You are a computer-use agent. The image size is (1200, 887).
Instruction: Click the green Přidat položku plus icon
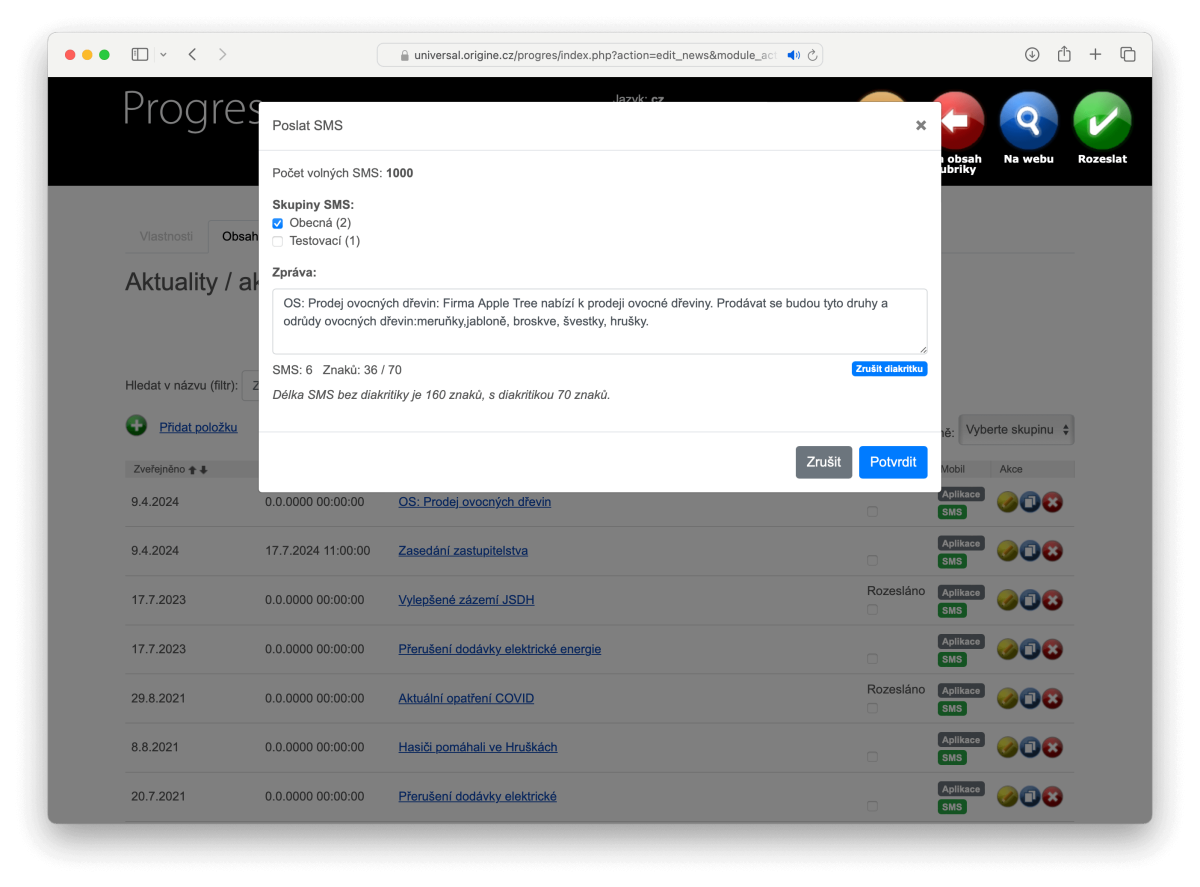[136, 426]
